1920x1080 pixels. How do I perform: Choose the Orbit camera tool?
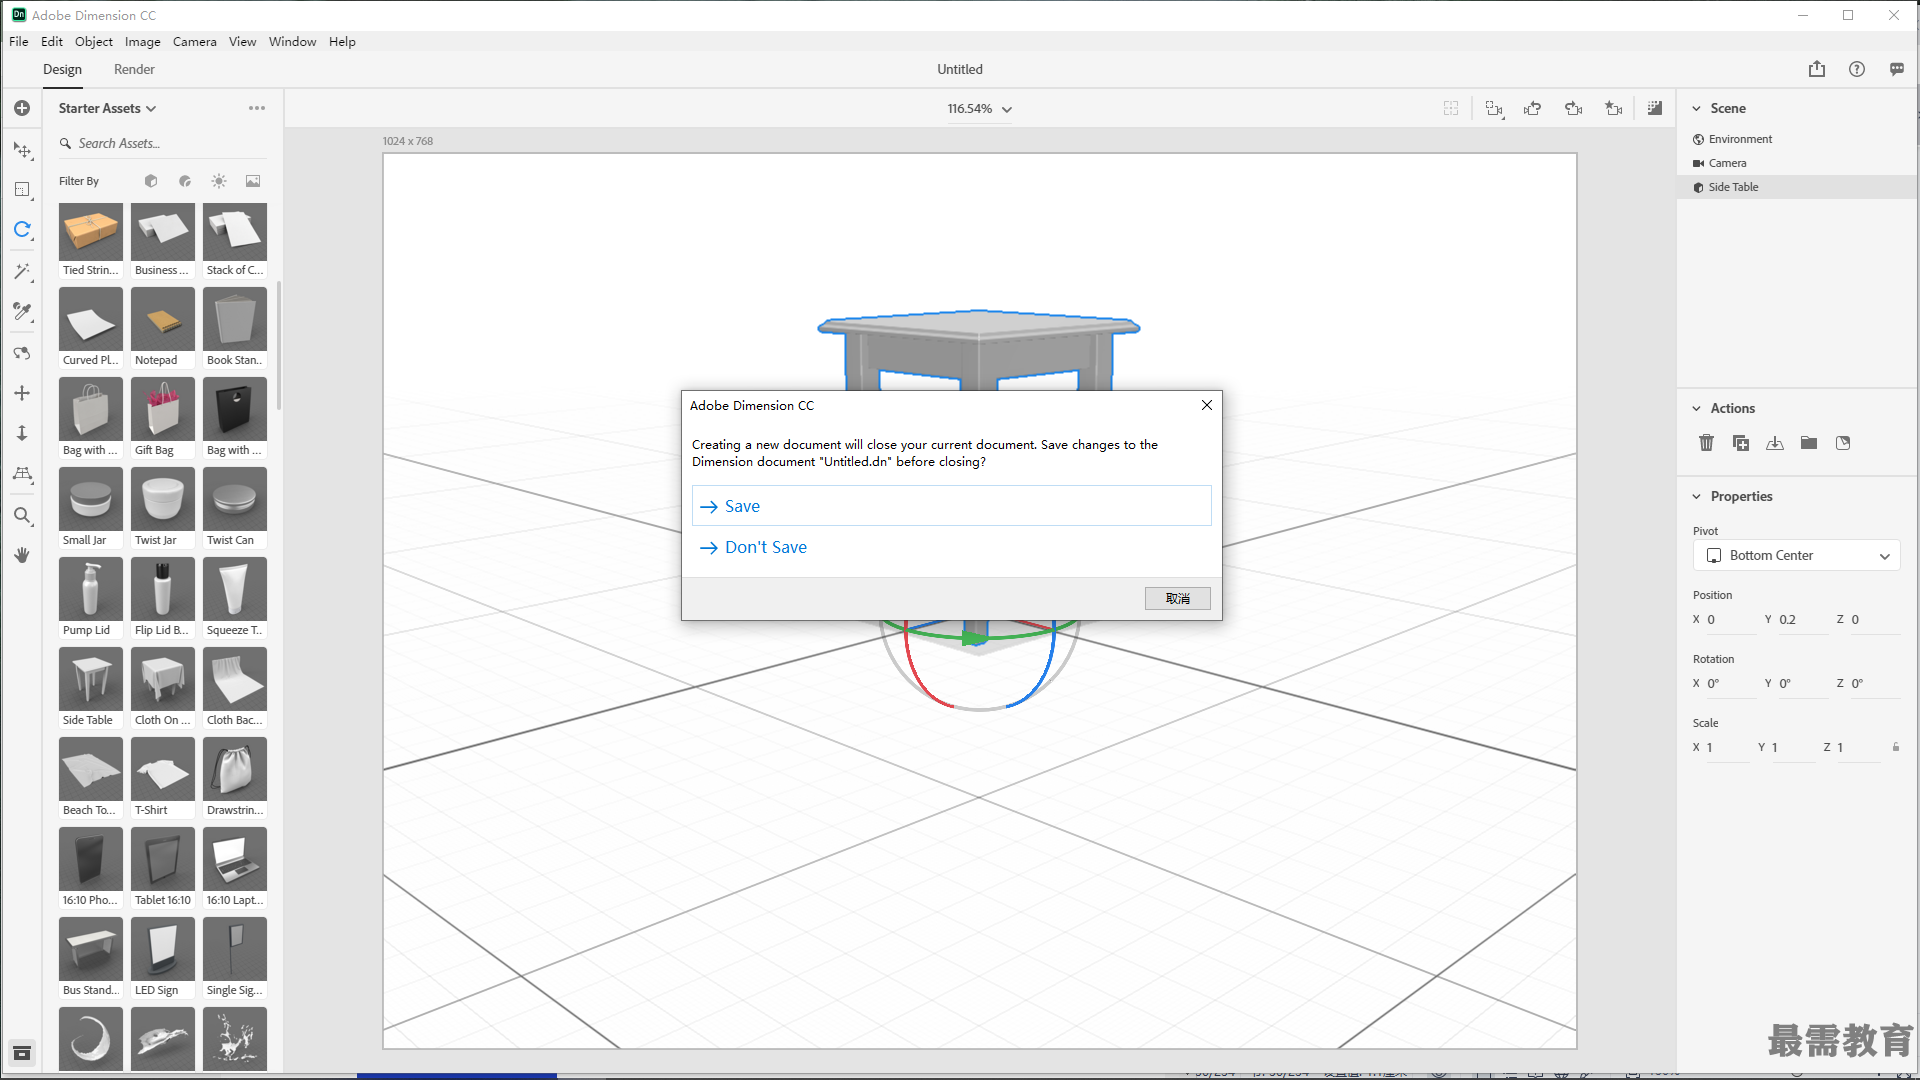(x=22, y=353)
